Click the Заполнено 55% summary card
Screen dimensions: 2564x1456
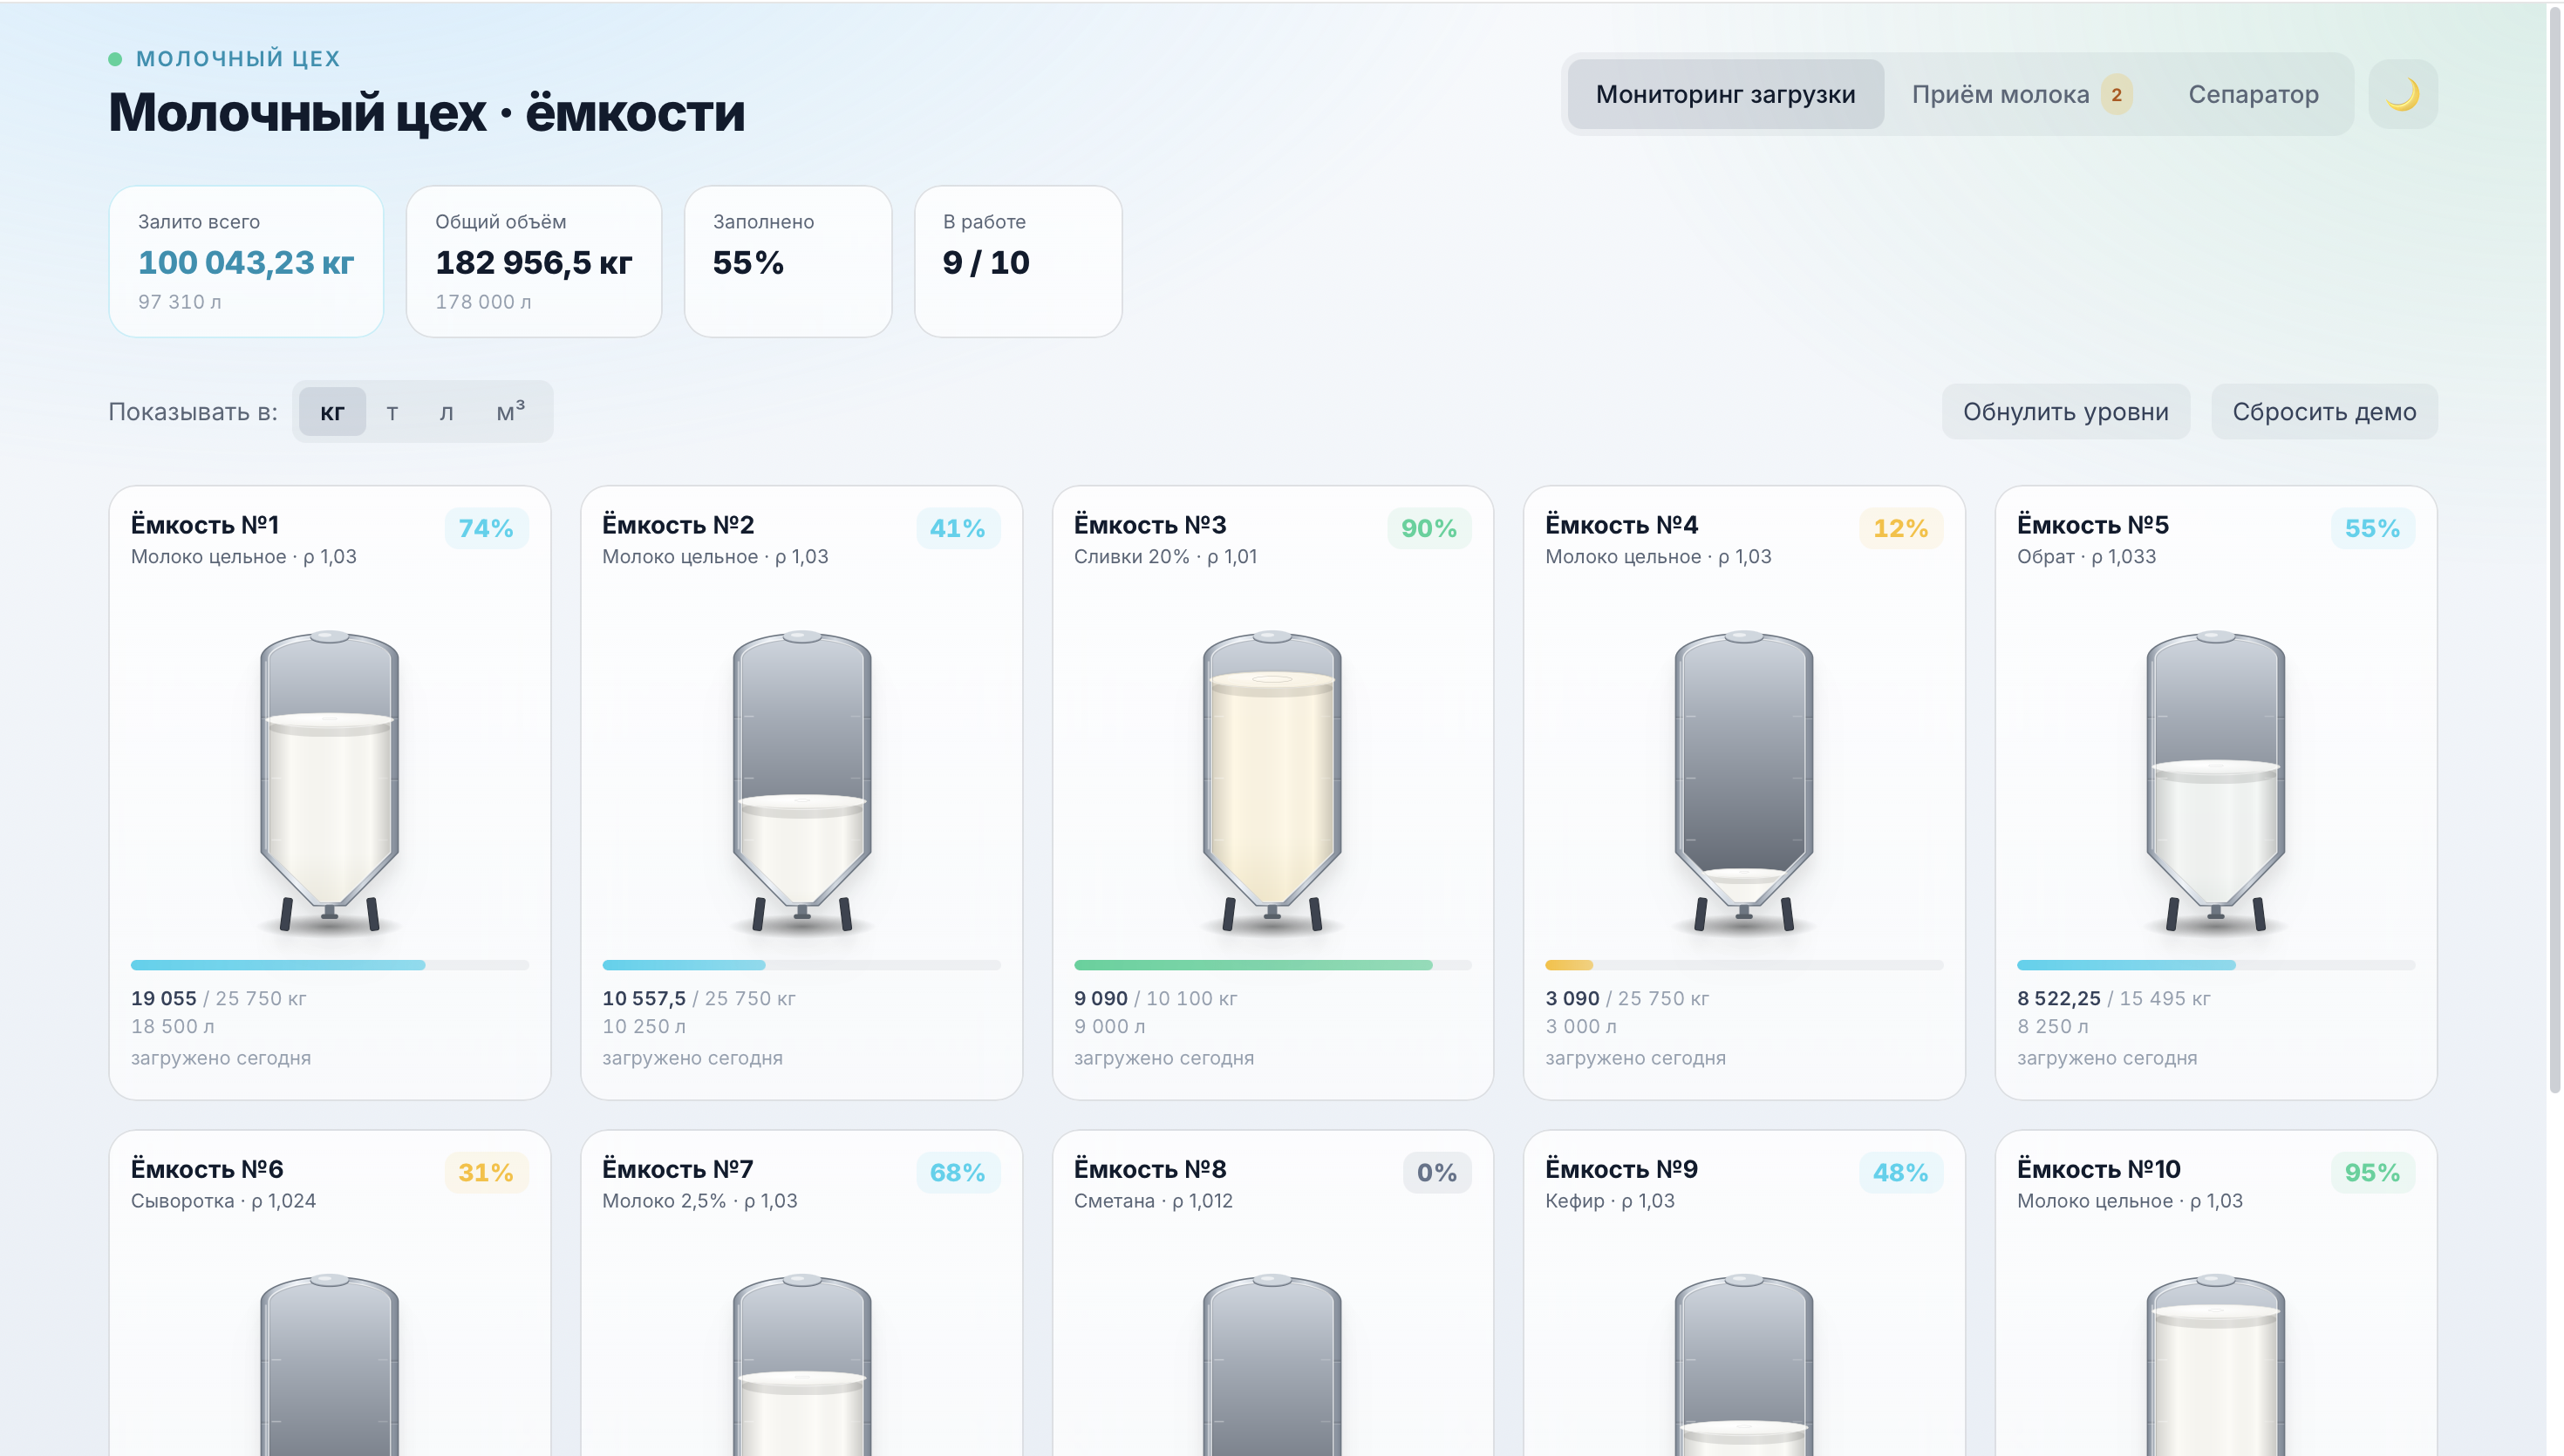pyautogui.click(x=788, y=261)
